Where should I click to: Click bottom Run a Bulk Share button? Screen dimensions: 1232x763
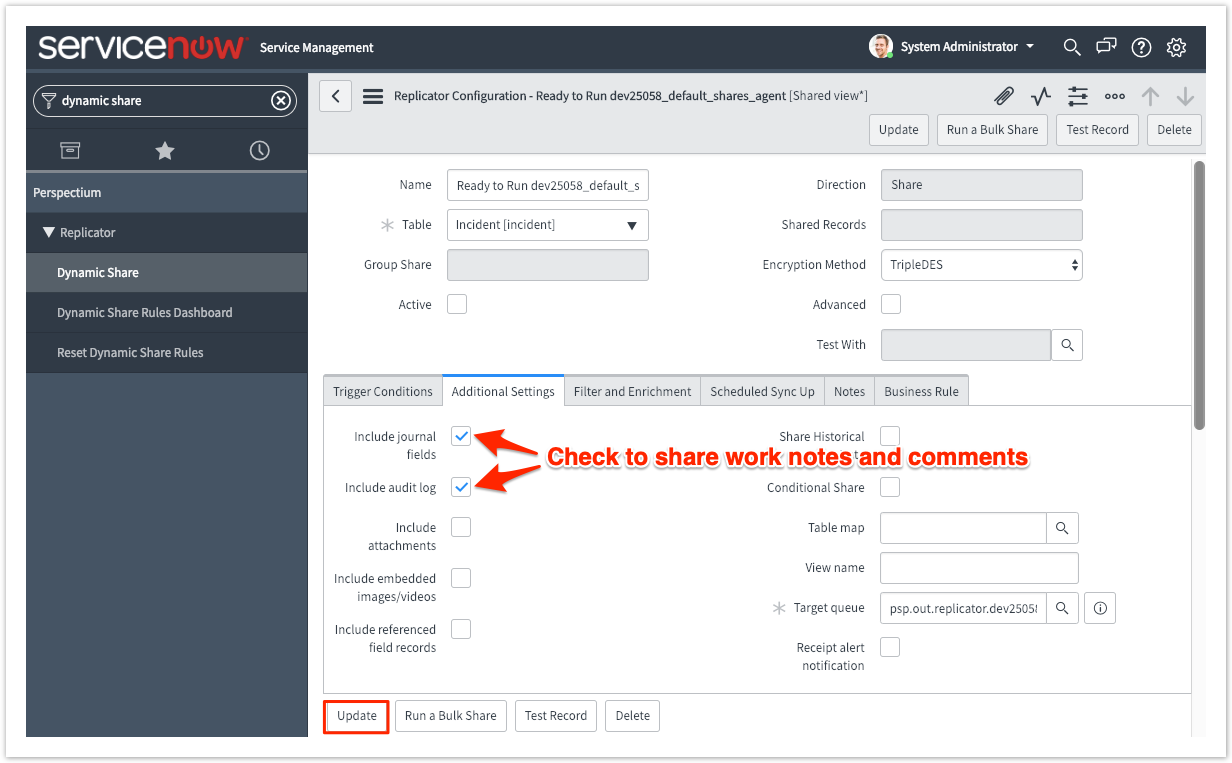click(451, 716)
